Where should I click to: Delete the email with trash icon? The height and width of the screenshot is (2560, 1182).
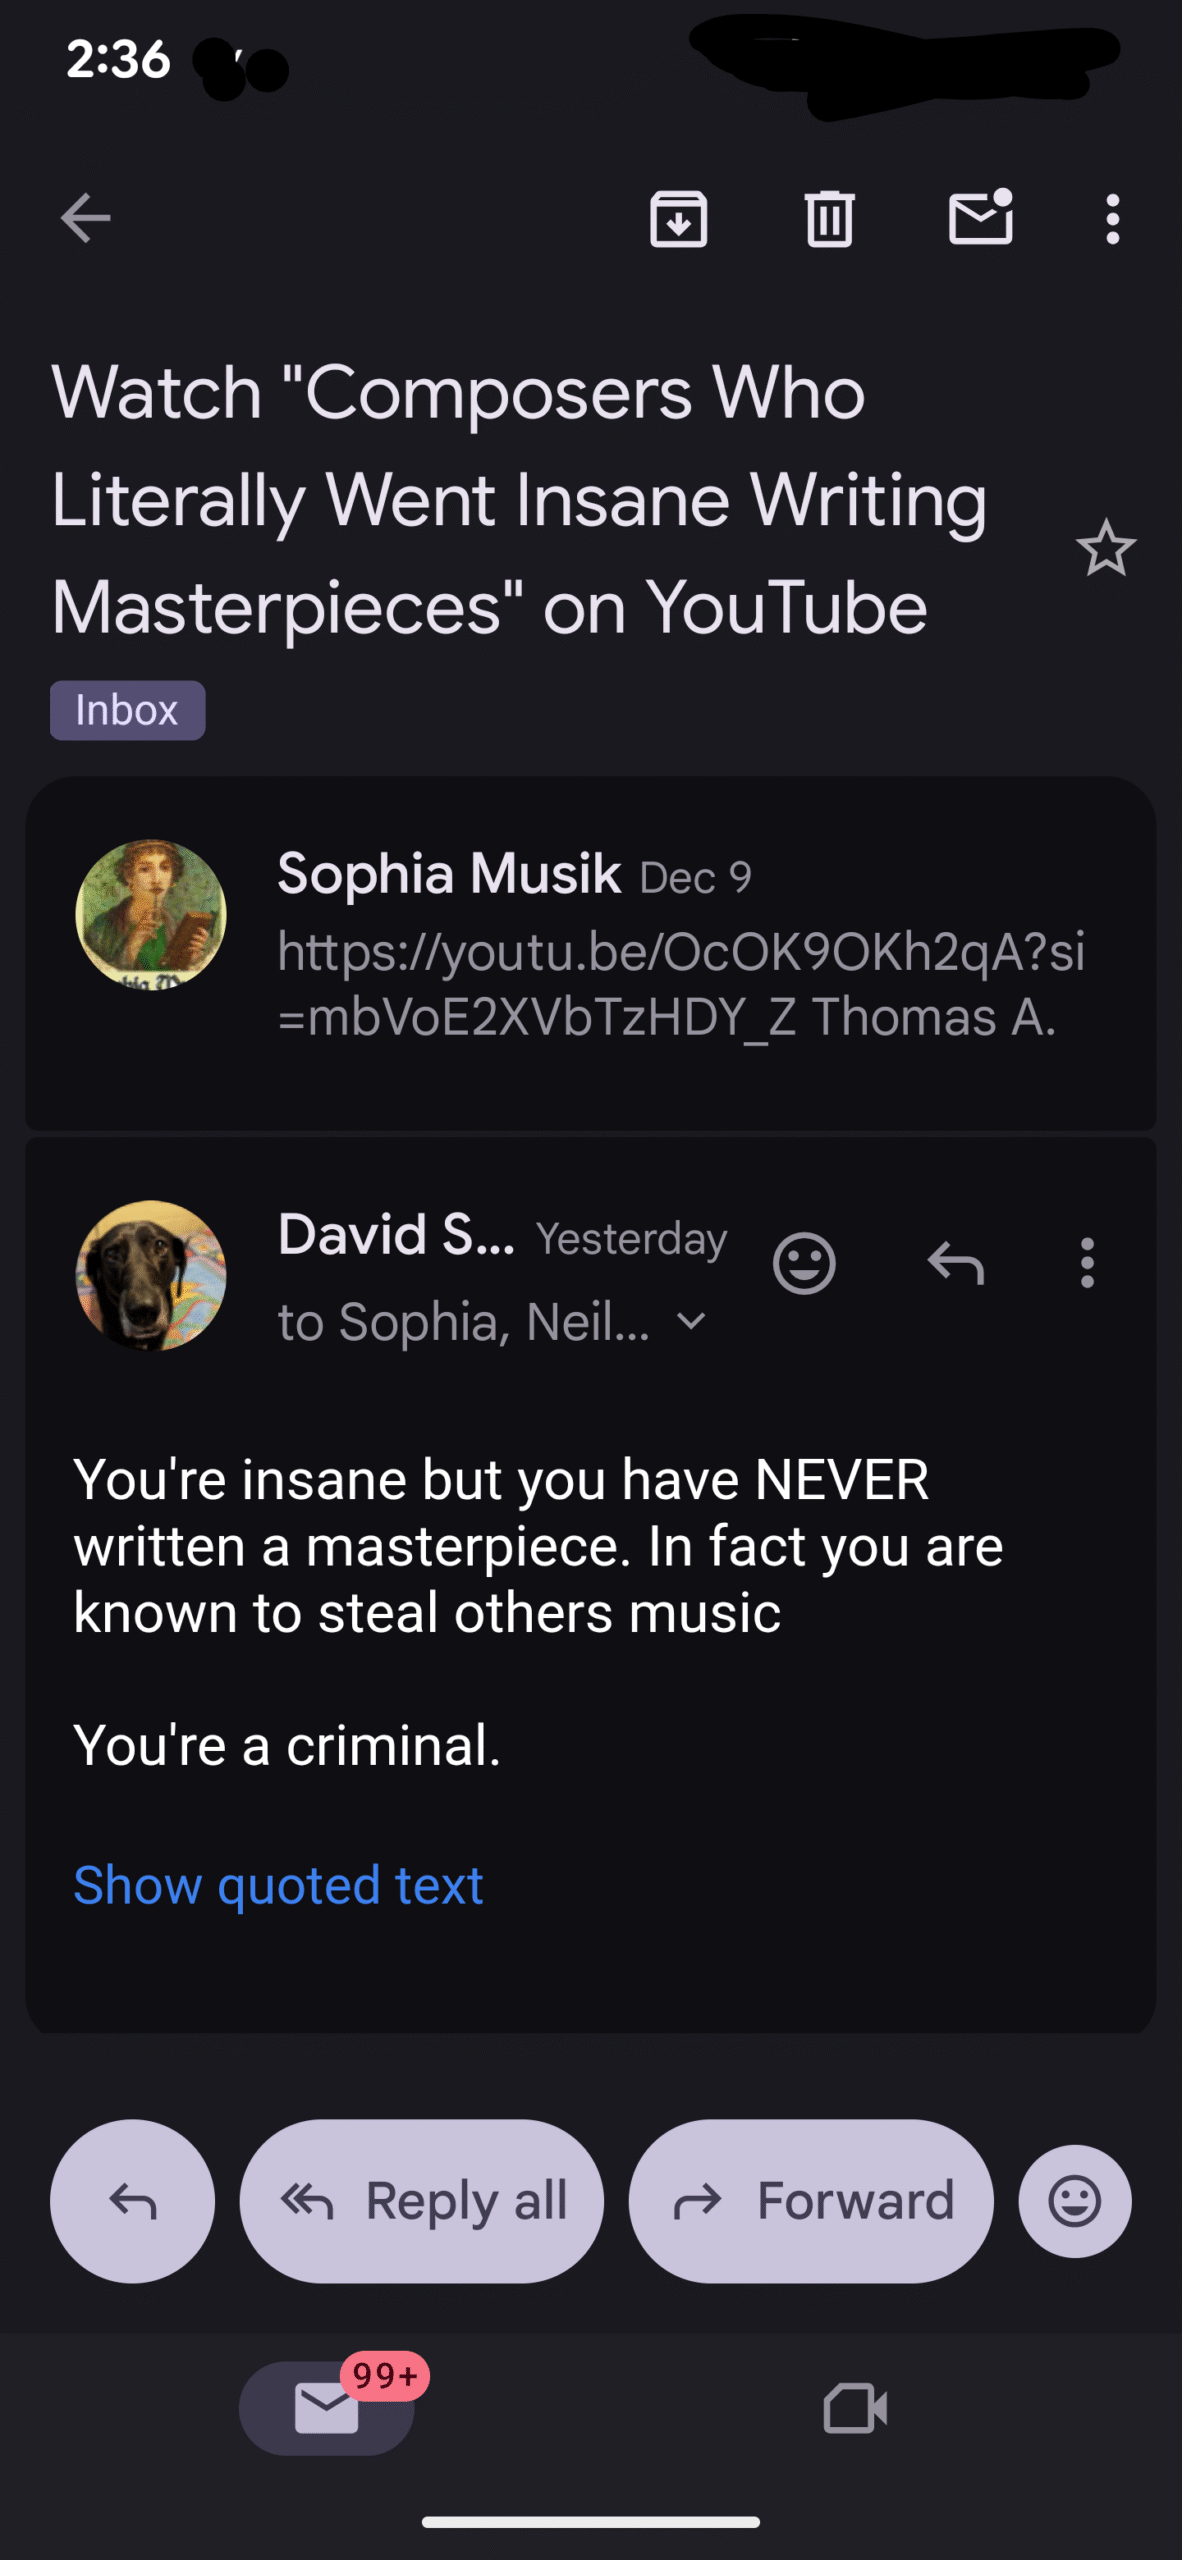(829, 219)
